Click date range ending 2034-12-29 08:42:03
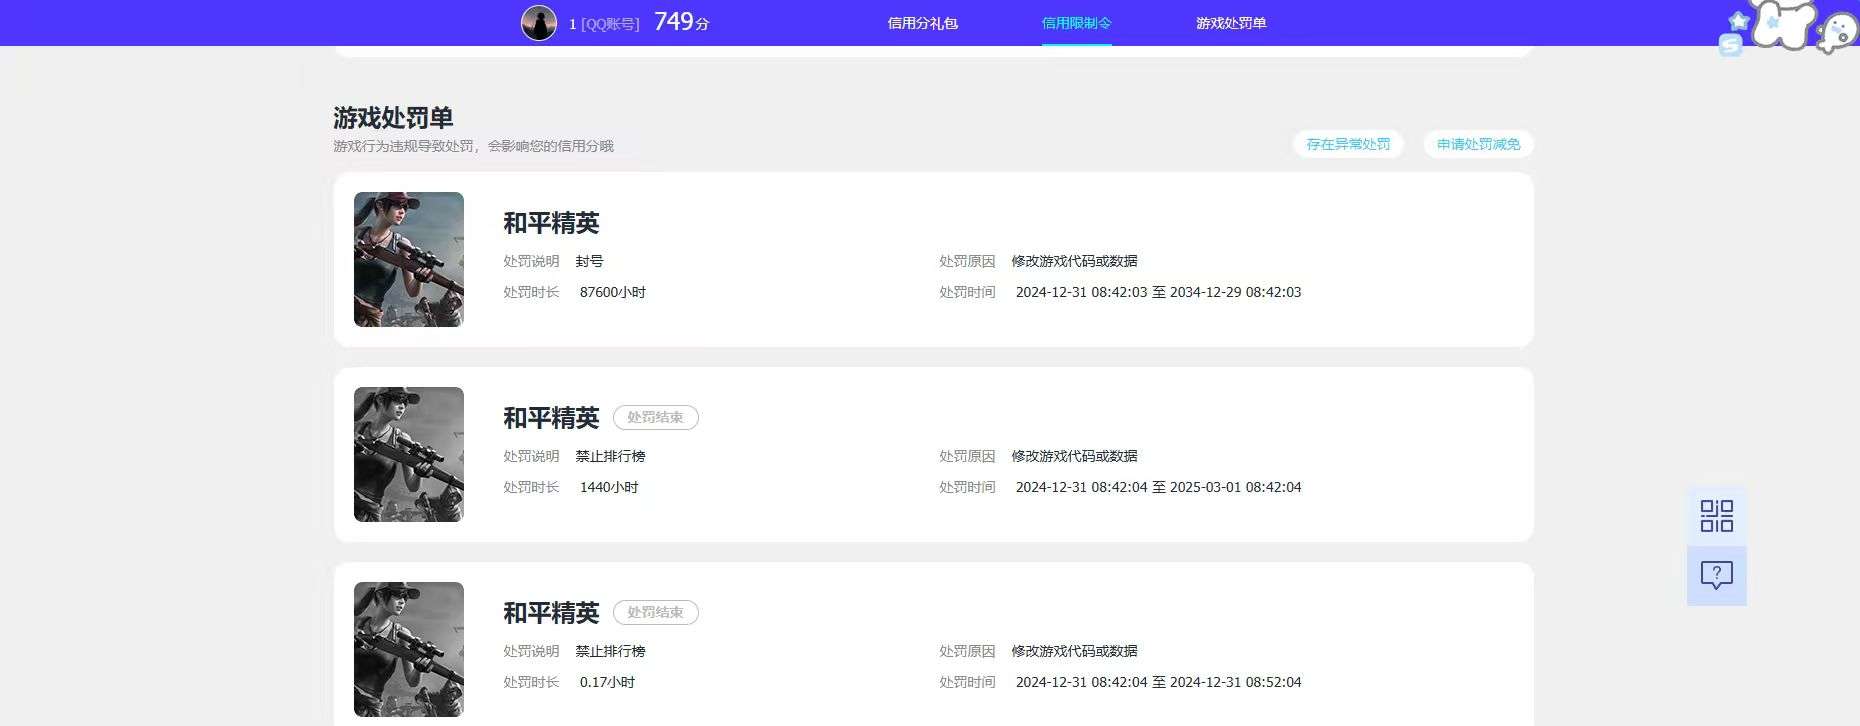 pyautogui.click(x=1158, y=292)
